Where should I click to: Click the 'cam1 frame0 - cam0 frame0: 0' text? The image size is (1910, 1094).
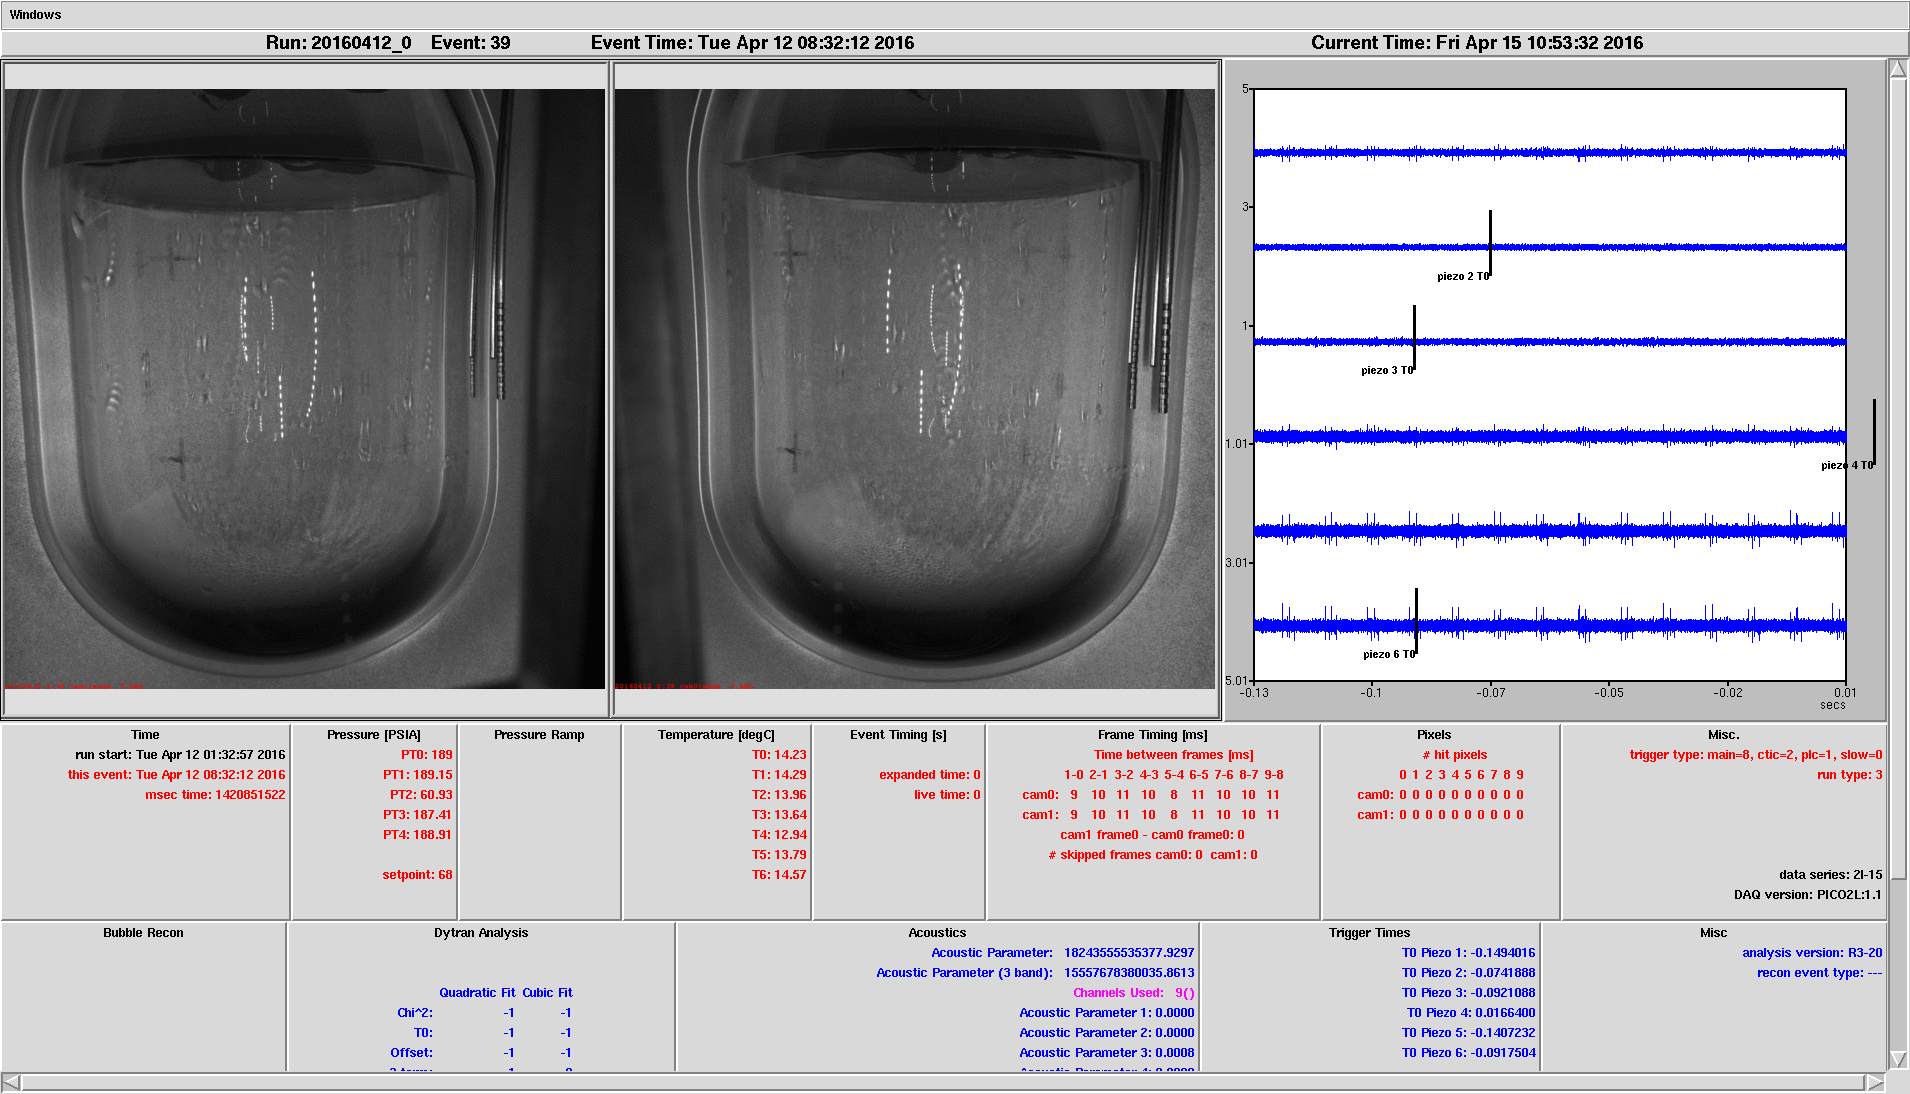1152,835
